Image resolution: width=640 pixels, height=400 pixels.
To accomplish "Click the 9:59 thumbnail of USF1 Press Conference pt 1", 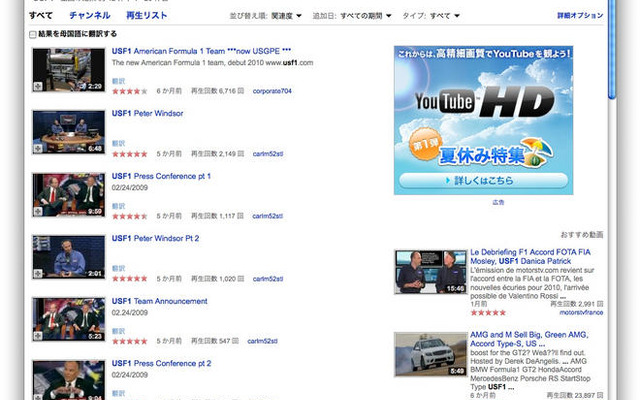I will (x=69, y=195).
